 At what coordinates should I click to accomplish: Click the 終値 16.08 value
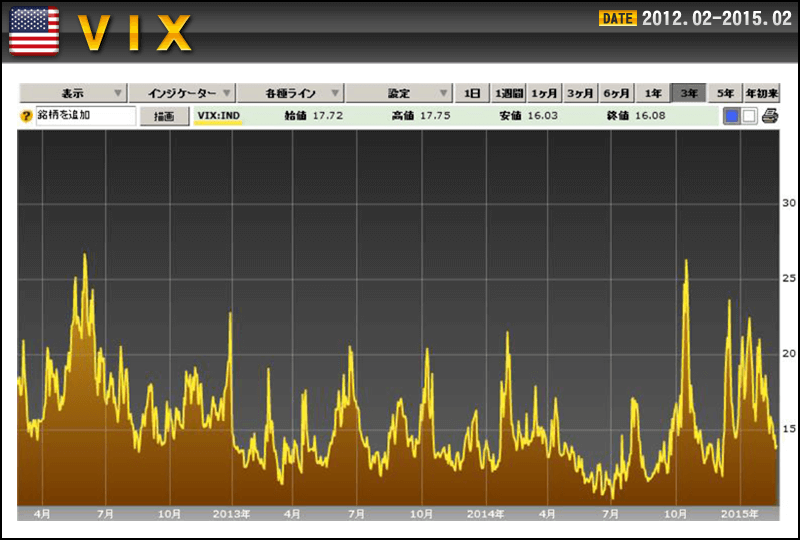pos(636,116)
